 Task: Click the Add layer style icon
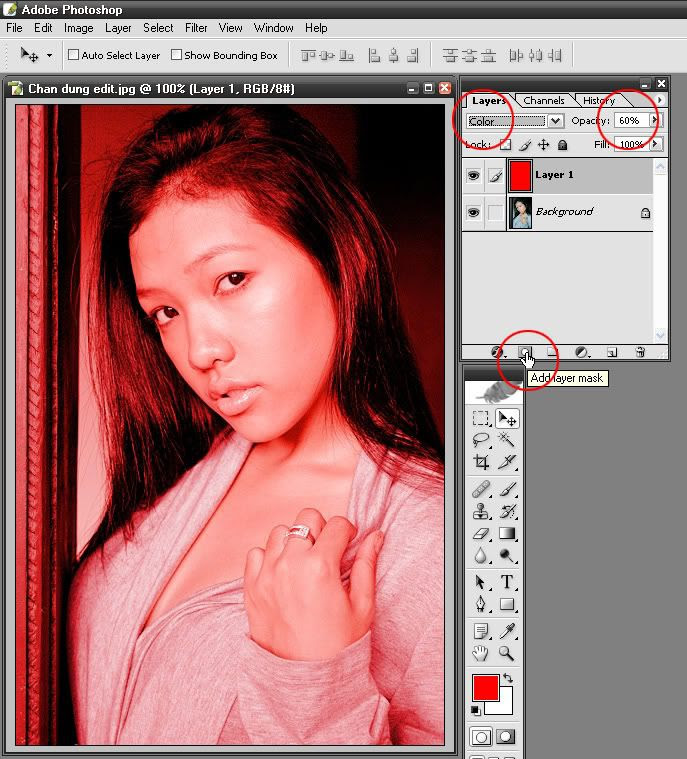(x=497, y=352)
